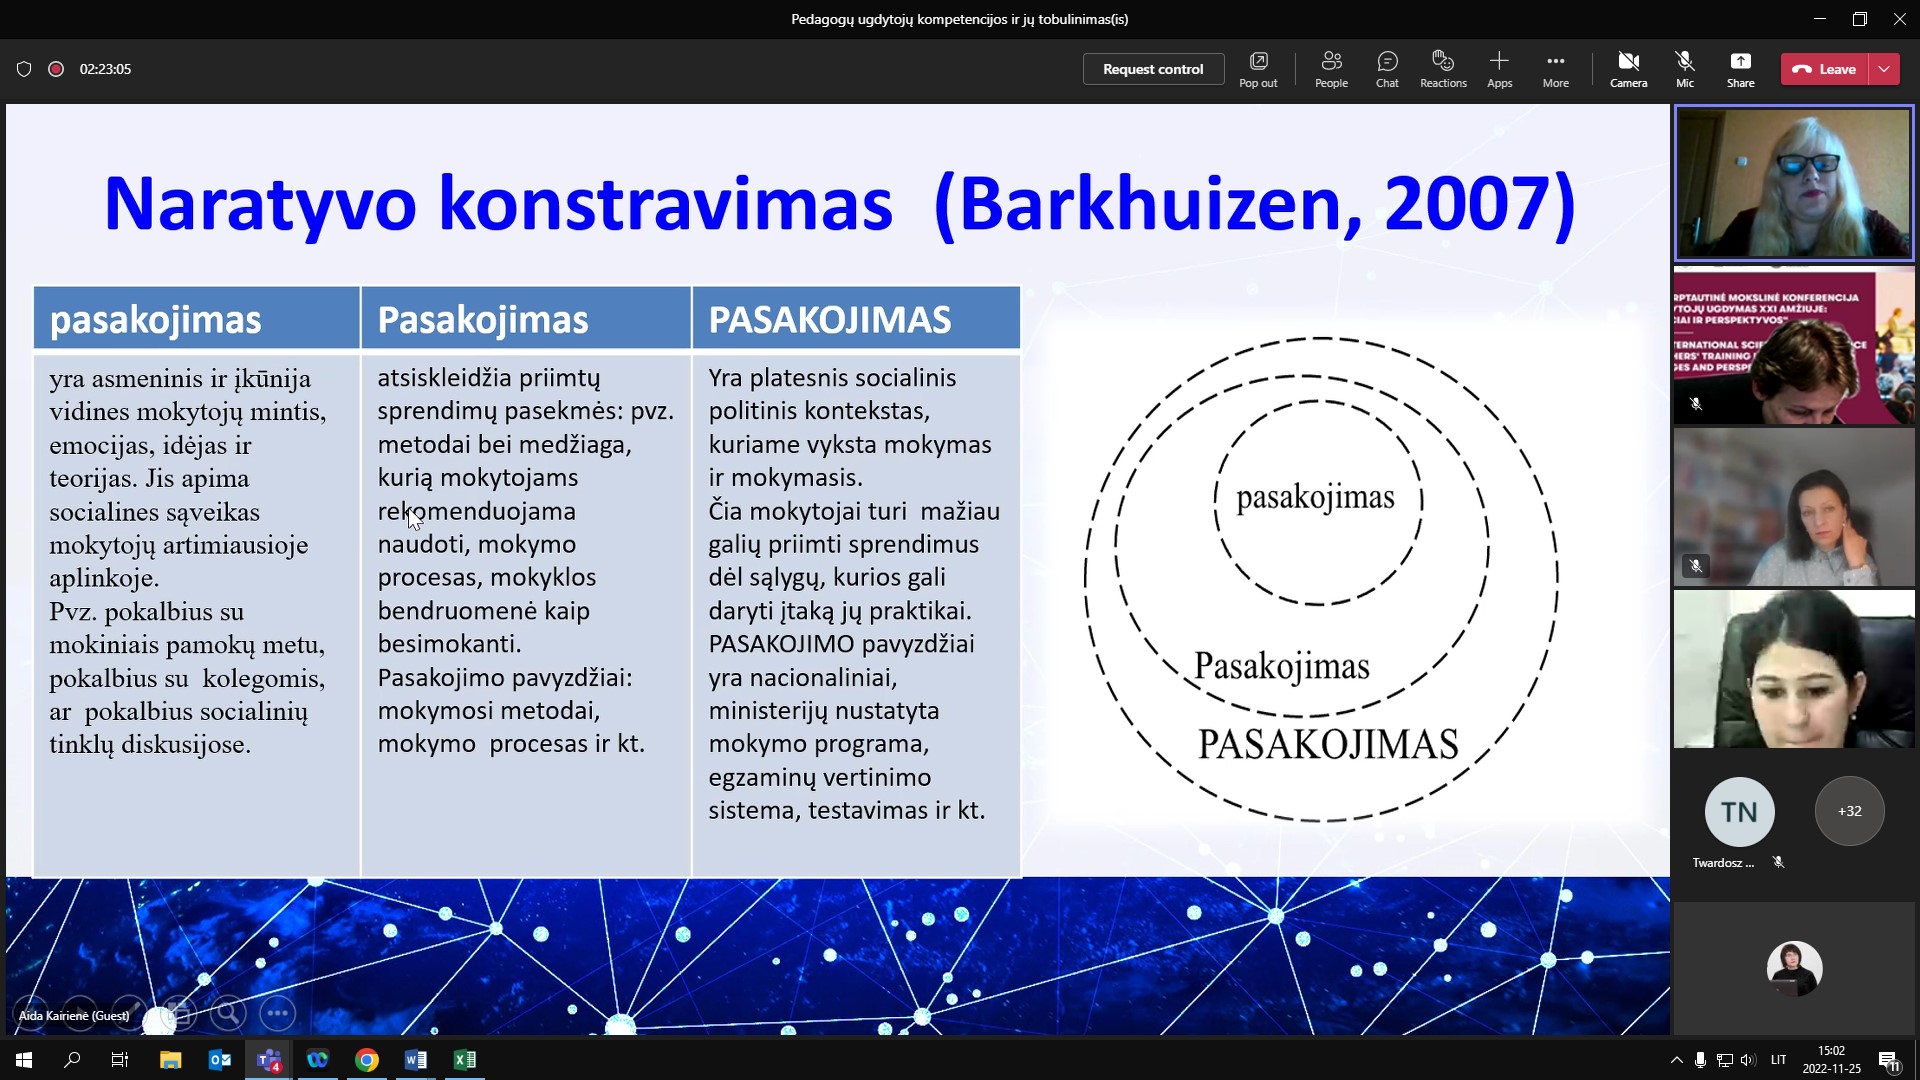Image resolution: width=1920 pixels, height=1080 pixels.
Task: Open Excel from taskbar
Action: (x=465, y=1060)
